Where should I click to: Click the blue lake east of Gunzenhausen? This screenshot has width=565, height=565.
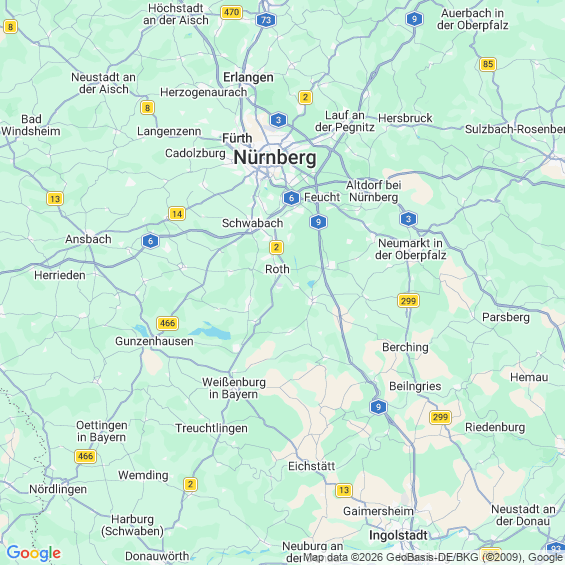[x=210, y=332]
